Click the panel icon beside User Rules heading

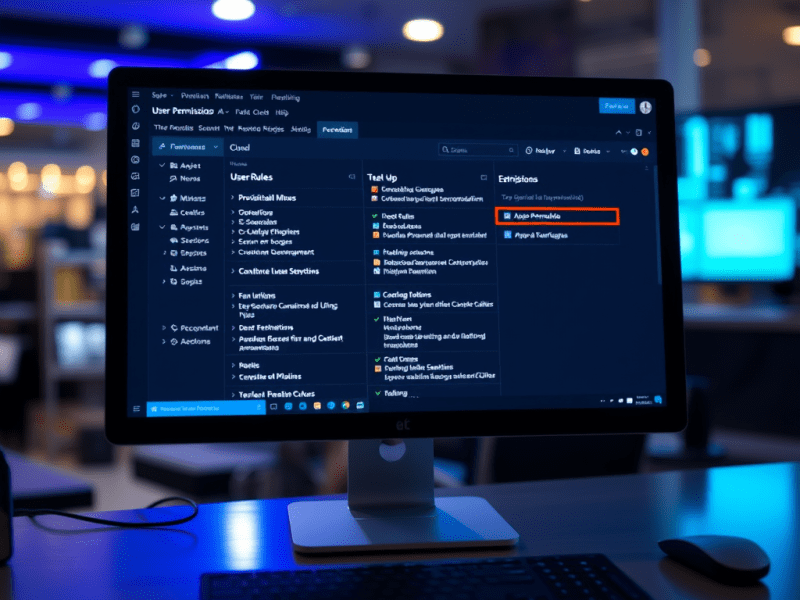[x=351, y=177]
